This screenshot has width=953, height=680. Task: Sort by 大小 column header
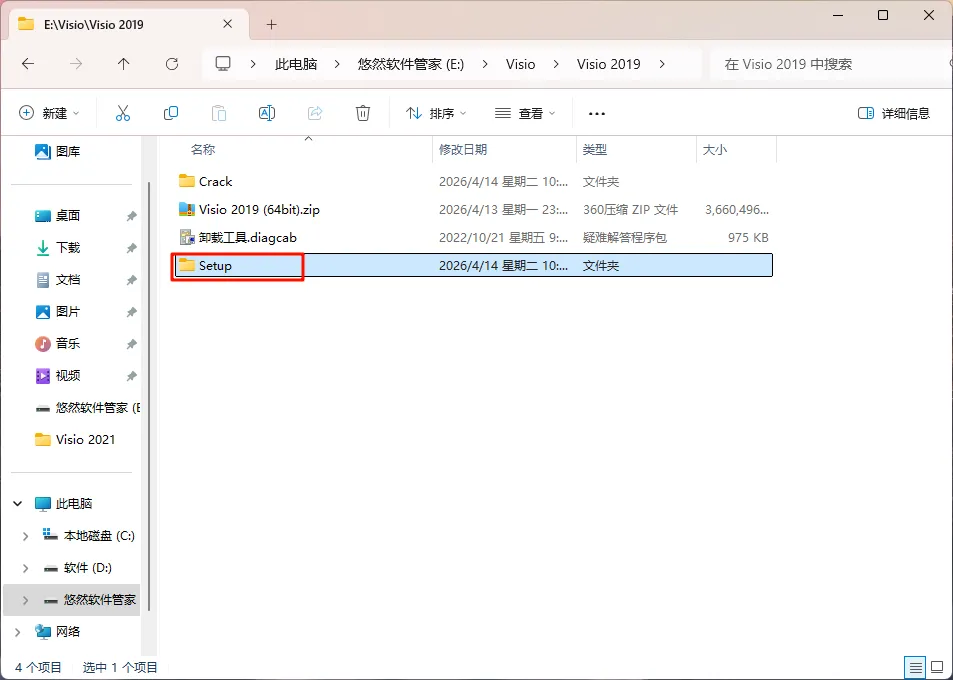[x=715, y=149]
